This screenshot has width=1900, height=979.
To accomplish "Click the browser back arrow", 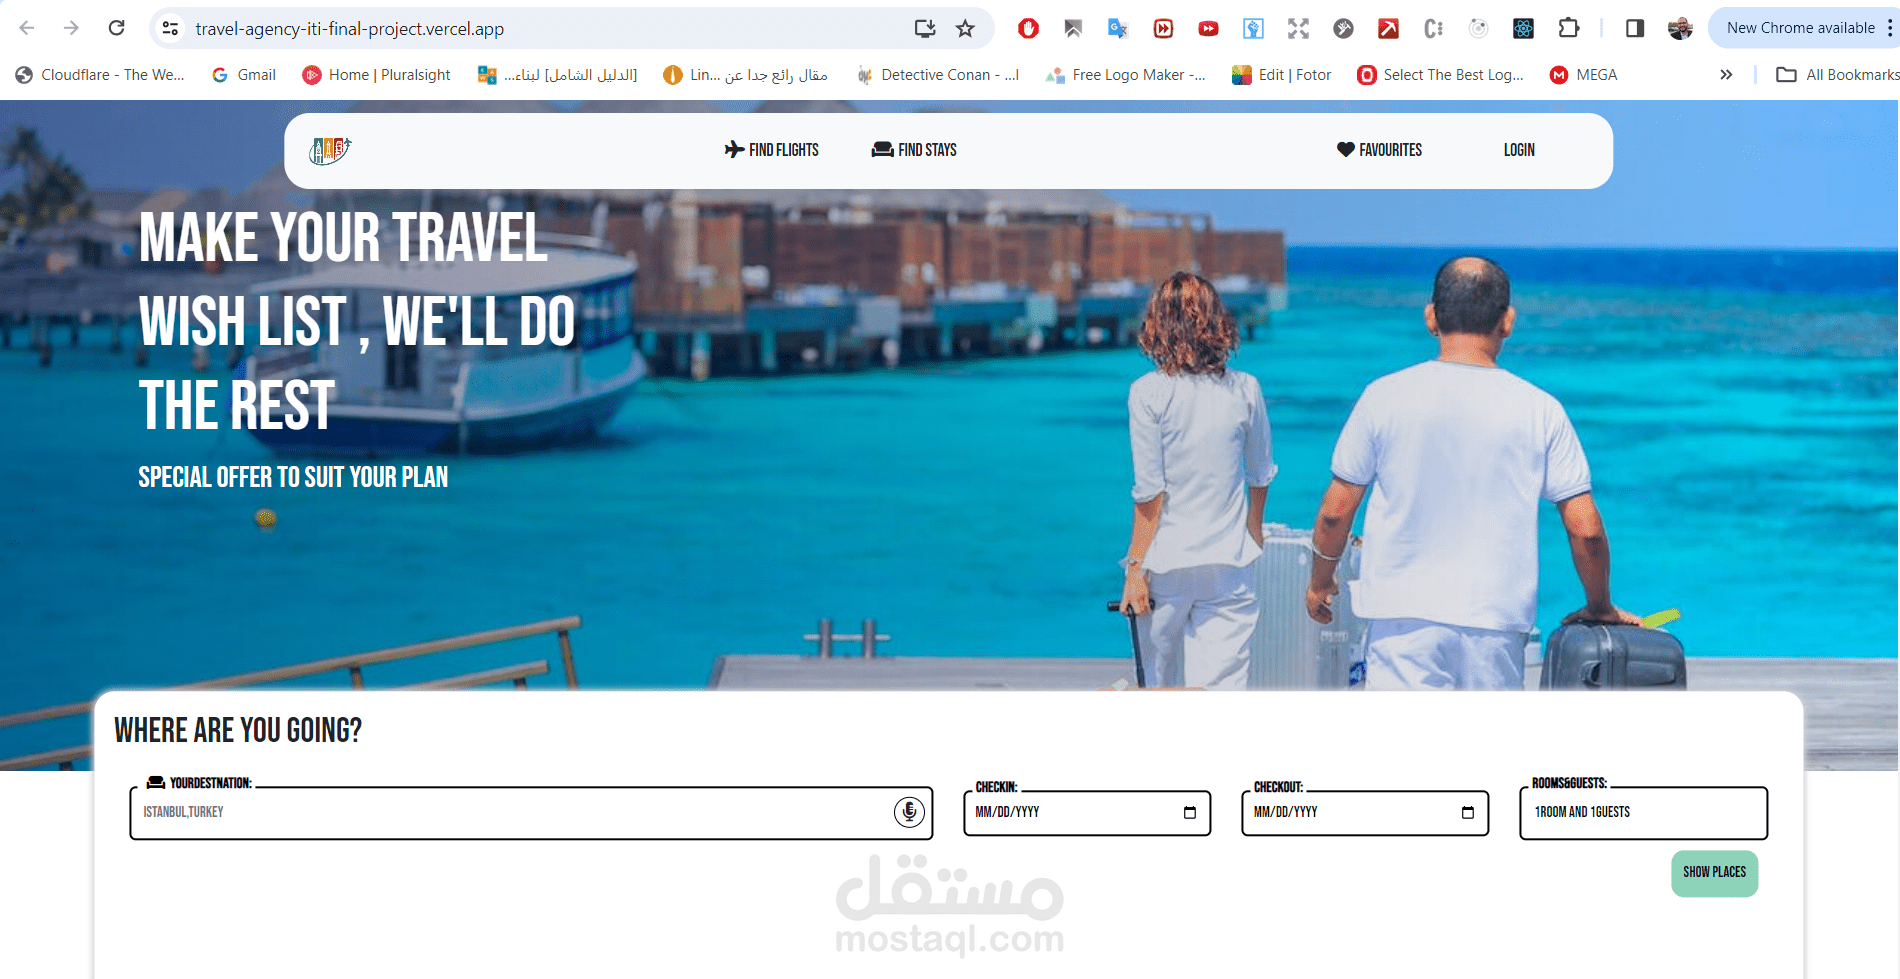I will [x=27, y=28].
